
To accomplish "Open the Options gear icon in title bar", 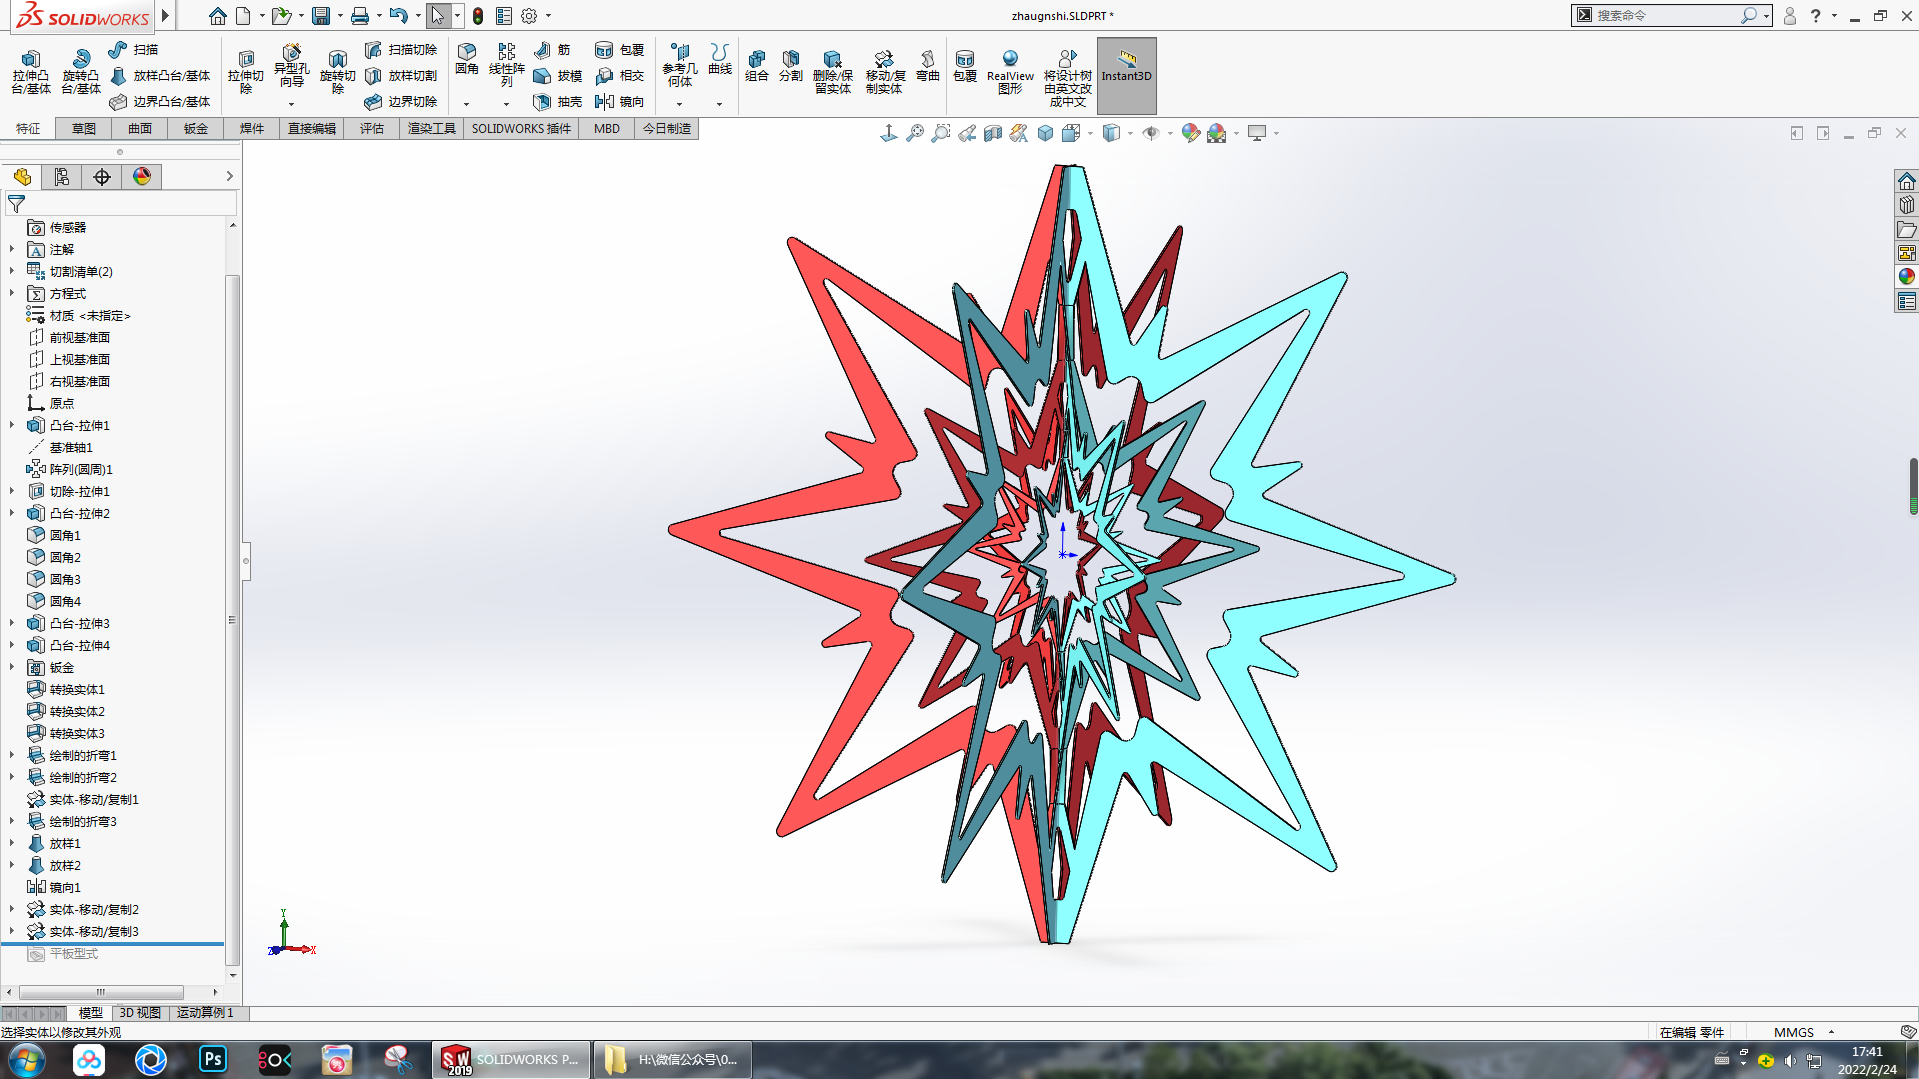I will (529, 16).
